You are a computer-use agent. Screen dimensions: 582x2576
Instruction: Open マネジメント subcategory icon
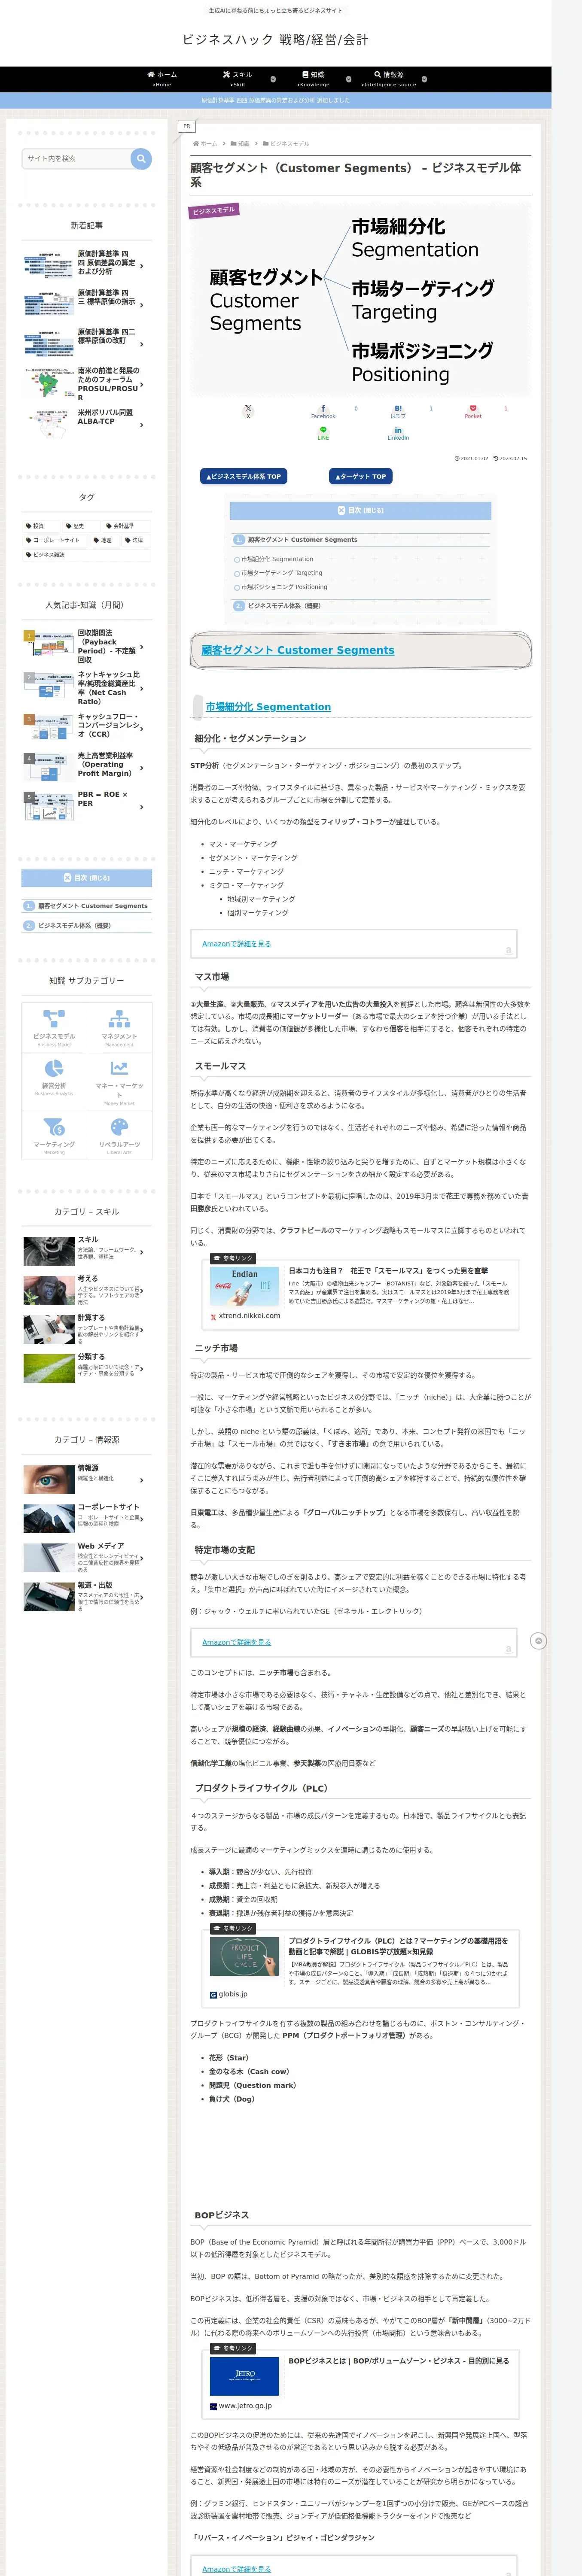click(x=119, y=1026)
